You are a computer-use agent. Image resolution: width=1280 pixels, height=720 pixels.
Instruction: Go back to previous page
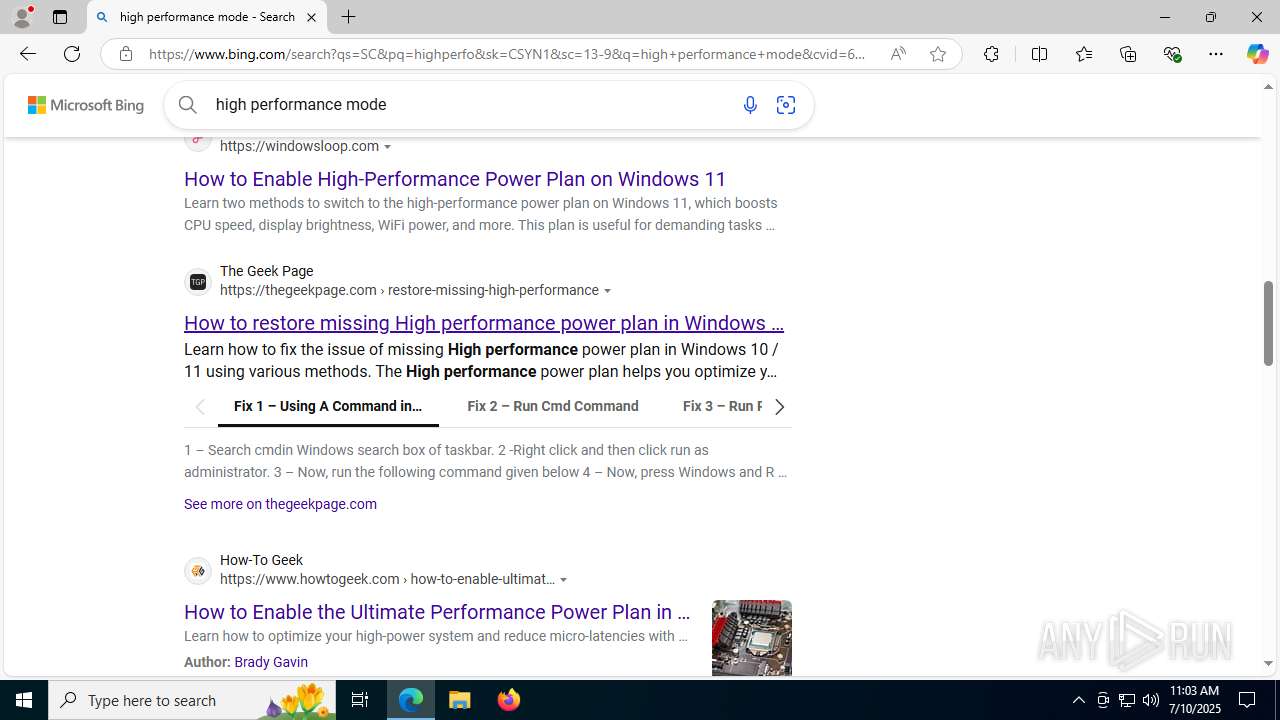(x=27, y=54)
